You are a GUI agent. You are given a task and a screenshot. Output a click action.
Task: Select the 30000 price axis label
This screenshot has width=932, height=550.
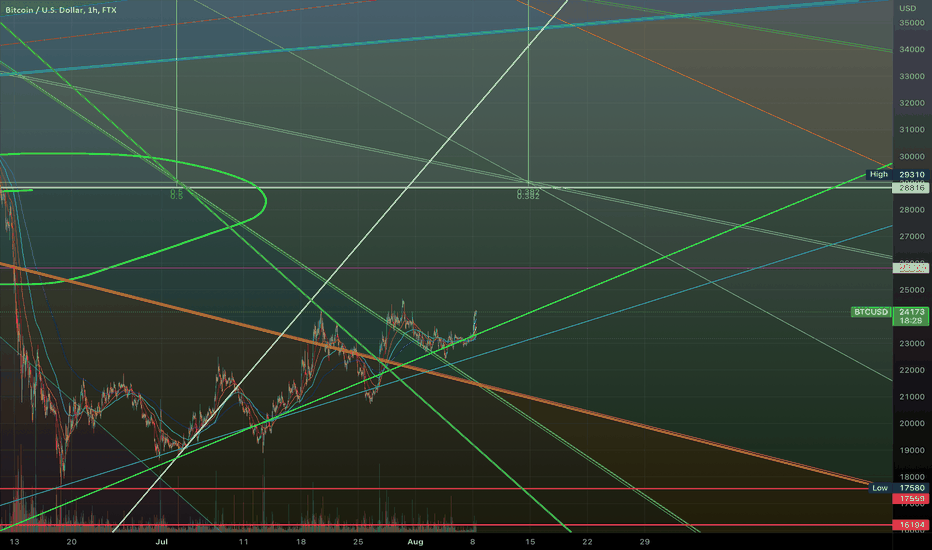(911, 156)
